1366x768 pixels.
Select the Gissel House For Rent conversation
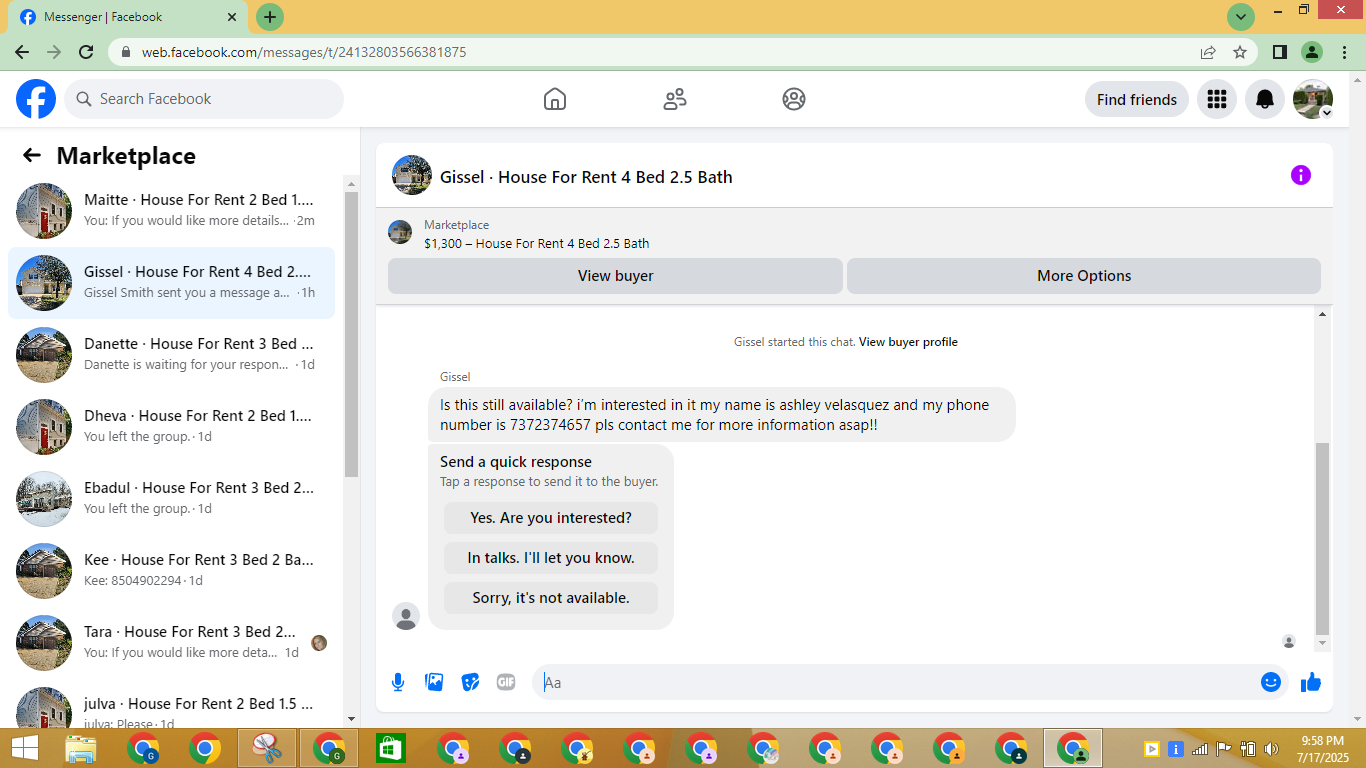click(x=171, y=283)
